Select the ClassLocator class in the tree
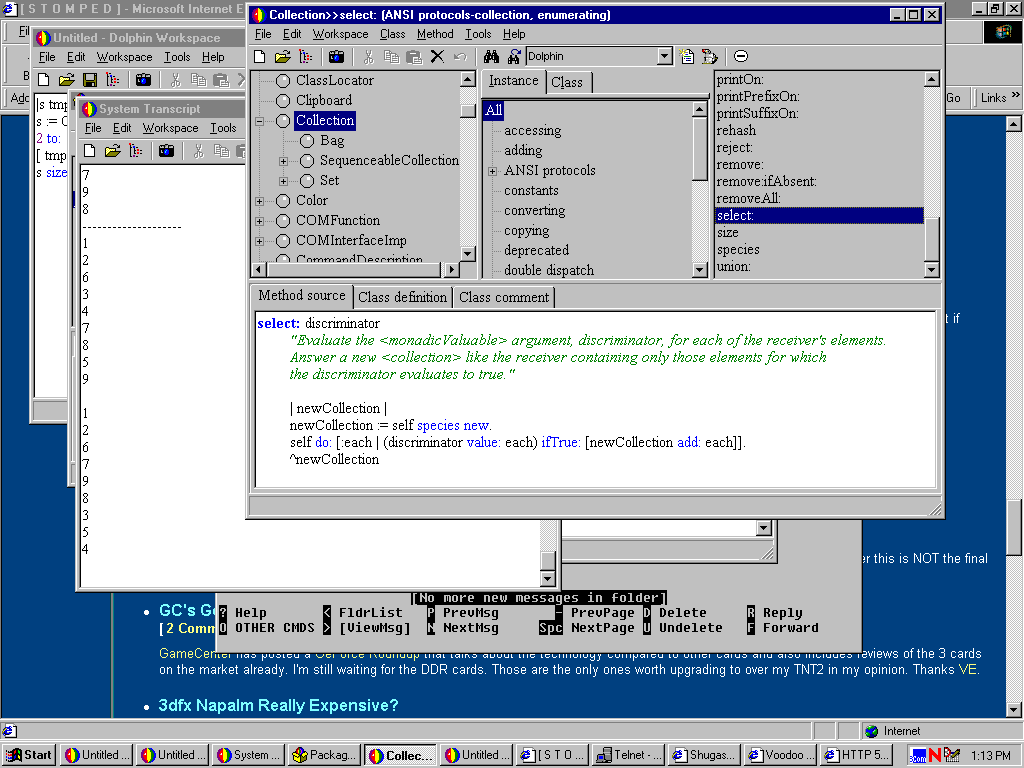The image size is (1024, 768). (335, 80)
